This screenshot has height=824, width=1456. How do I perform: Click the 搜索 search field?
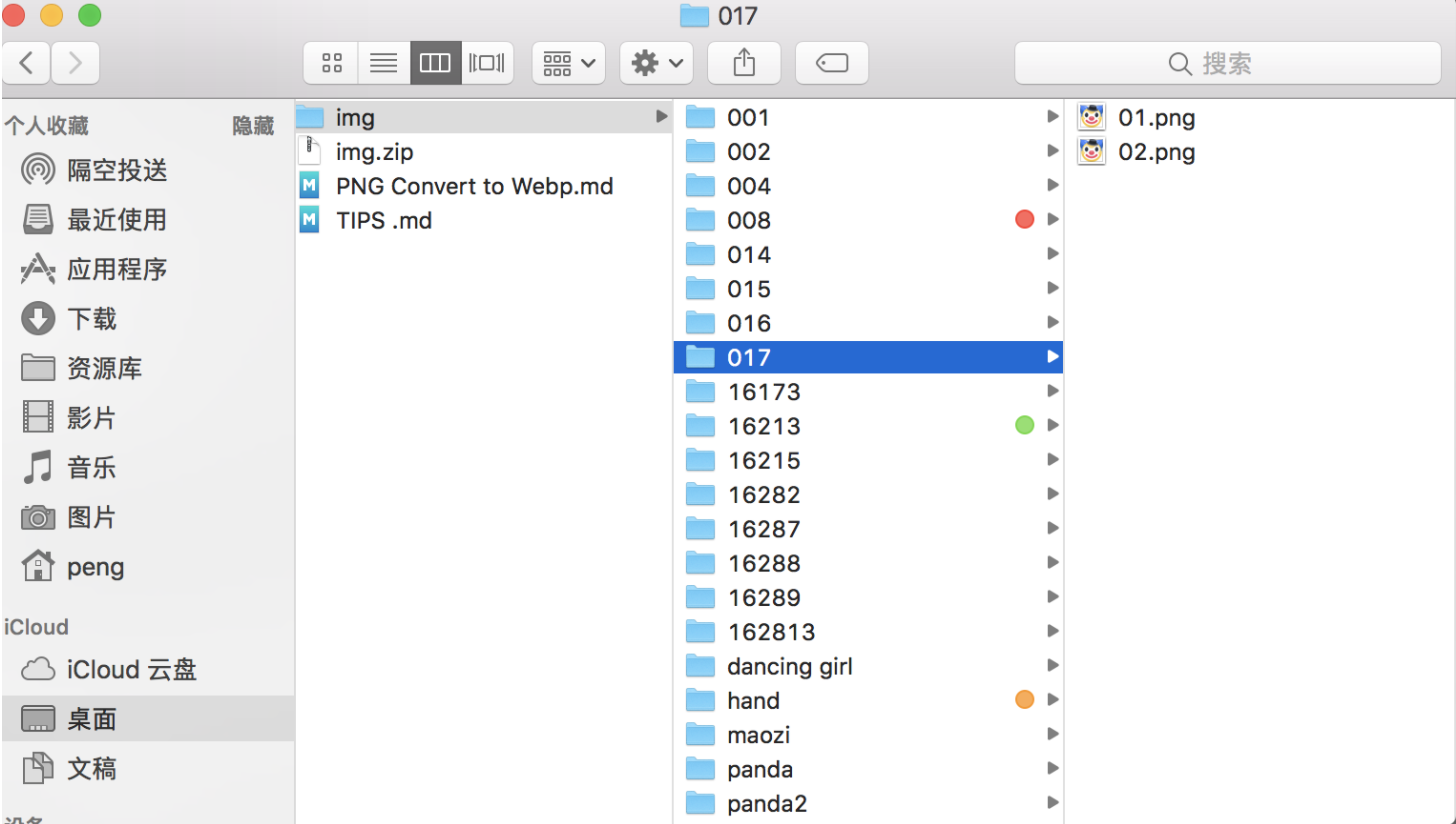(1229, 62)
